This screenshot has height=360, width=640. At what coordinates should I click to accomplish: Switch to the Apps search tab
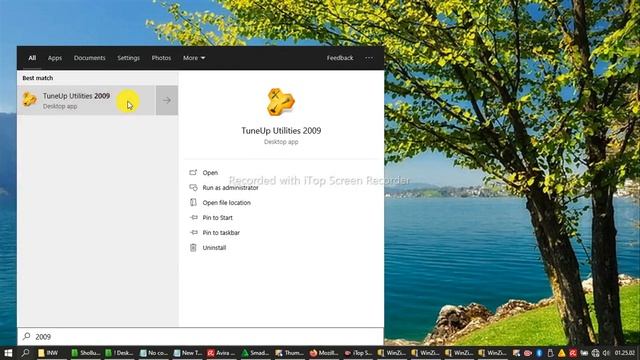click(55, 58)
